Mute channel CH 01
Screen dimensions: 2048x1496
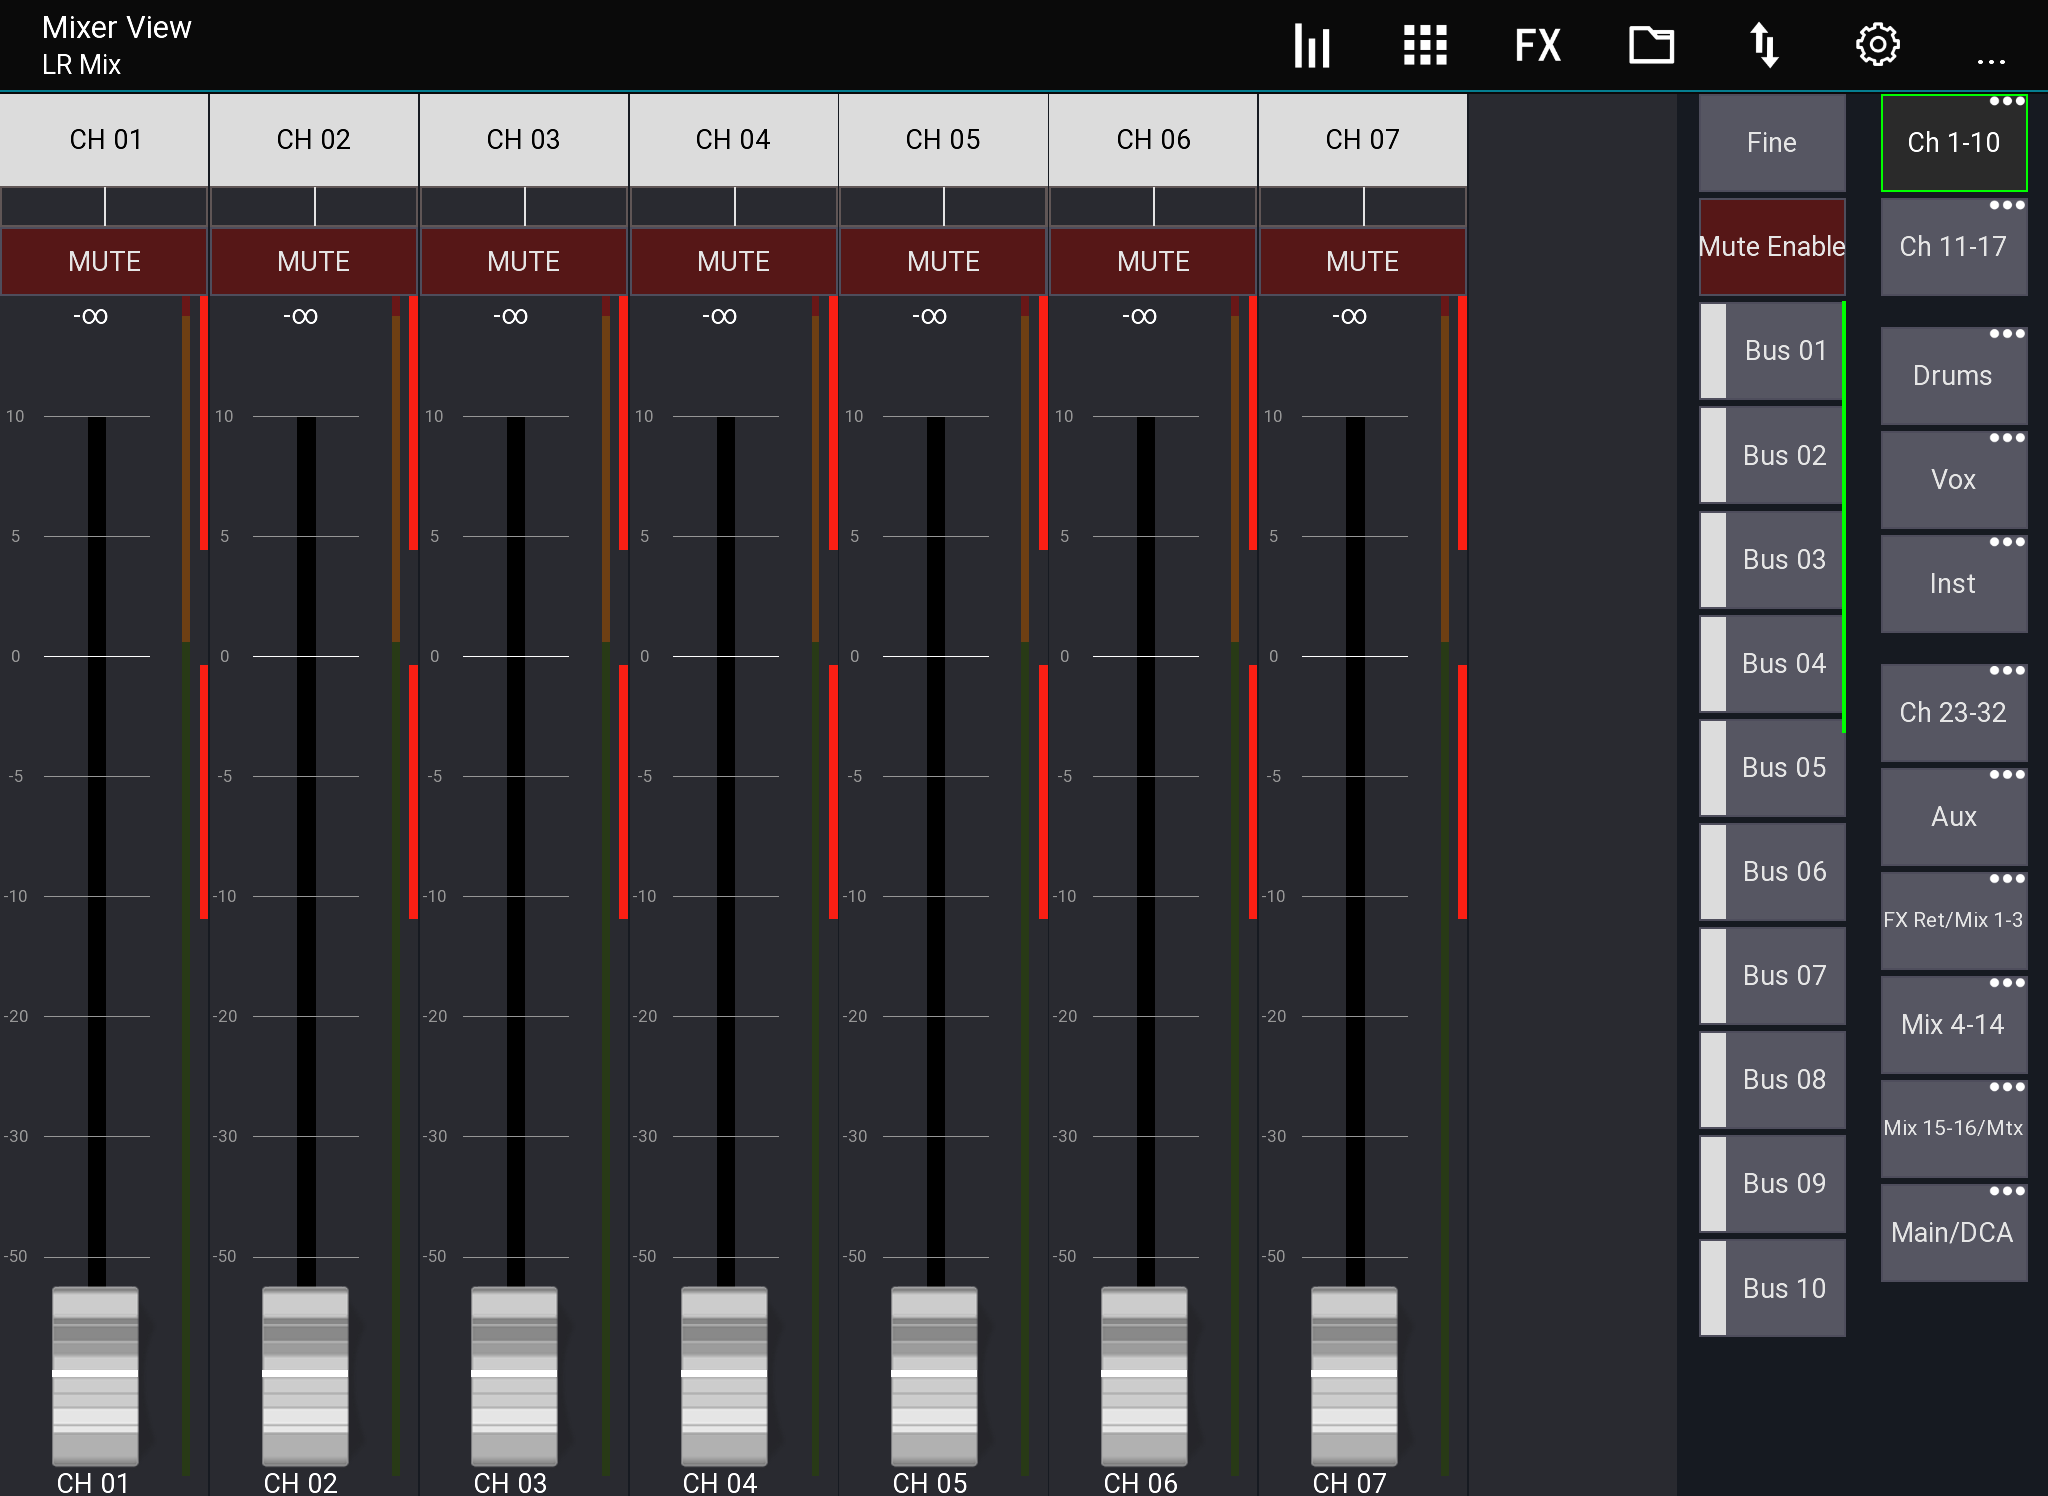(104, 262)
